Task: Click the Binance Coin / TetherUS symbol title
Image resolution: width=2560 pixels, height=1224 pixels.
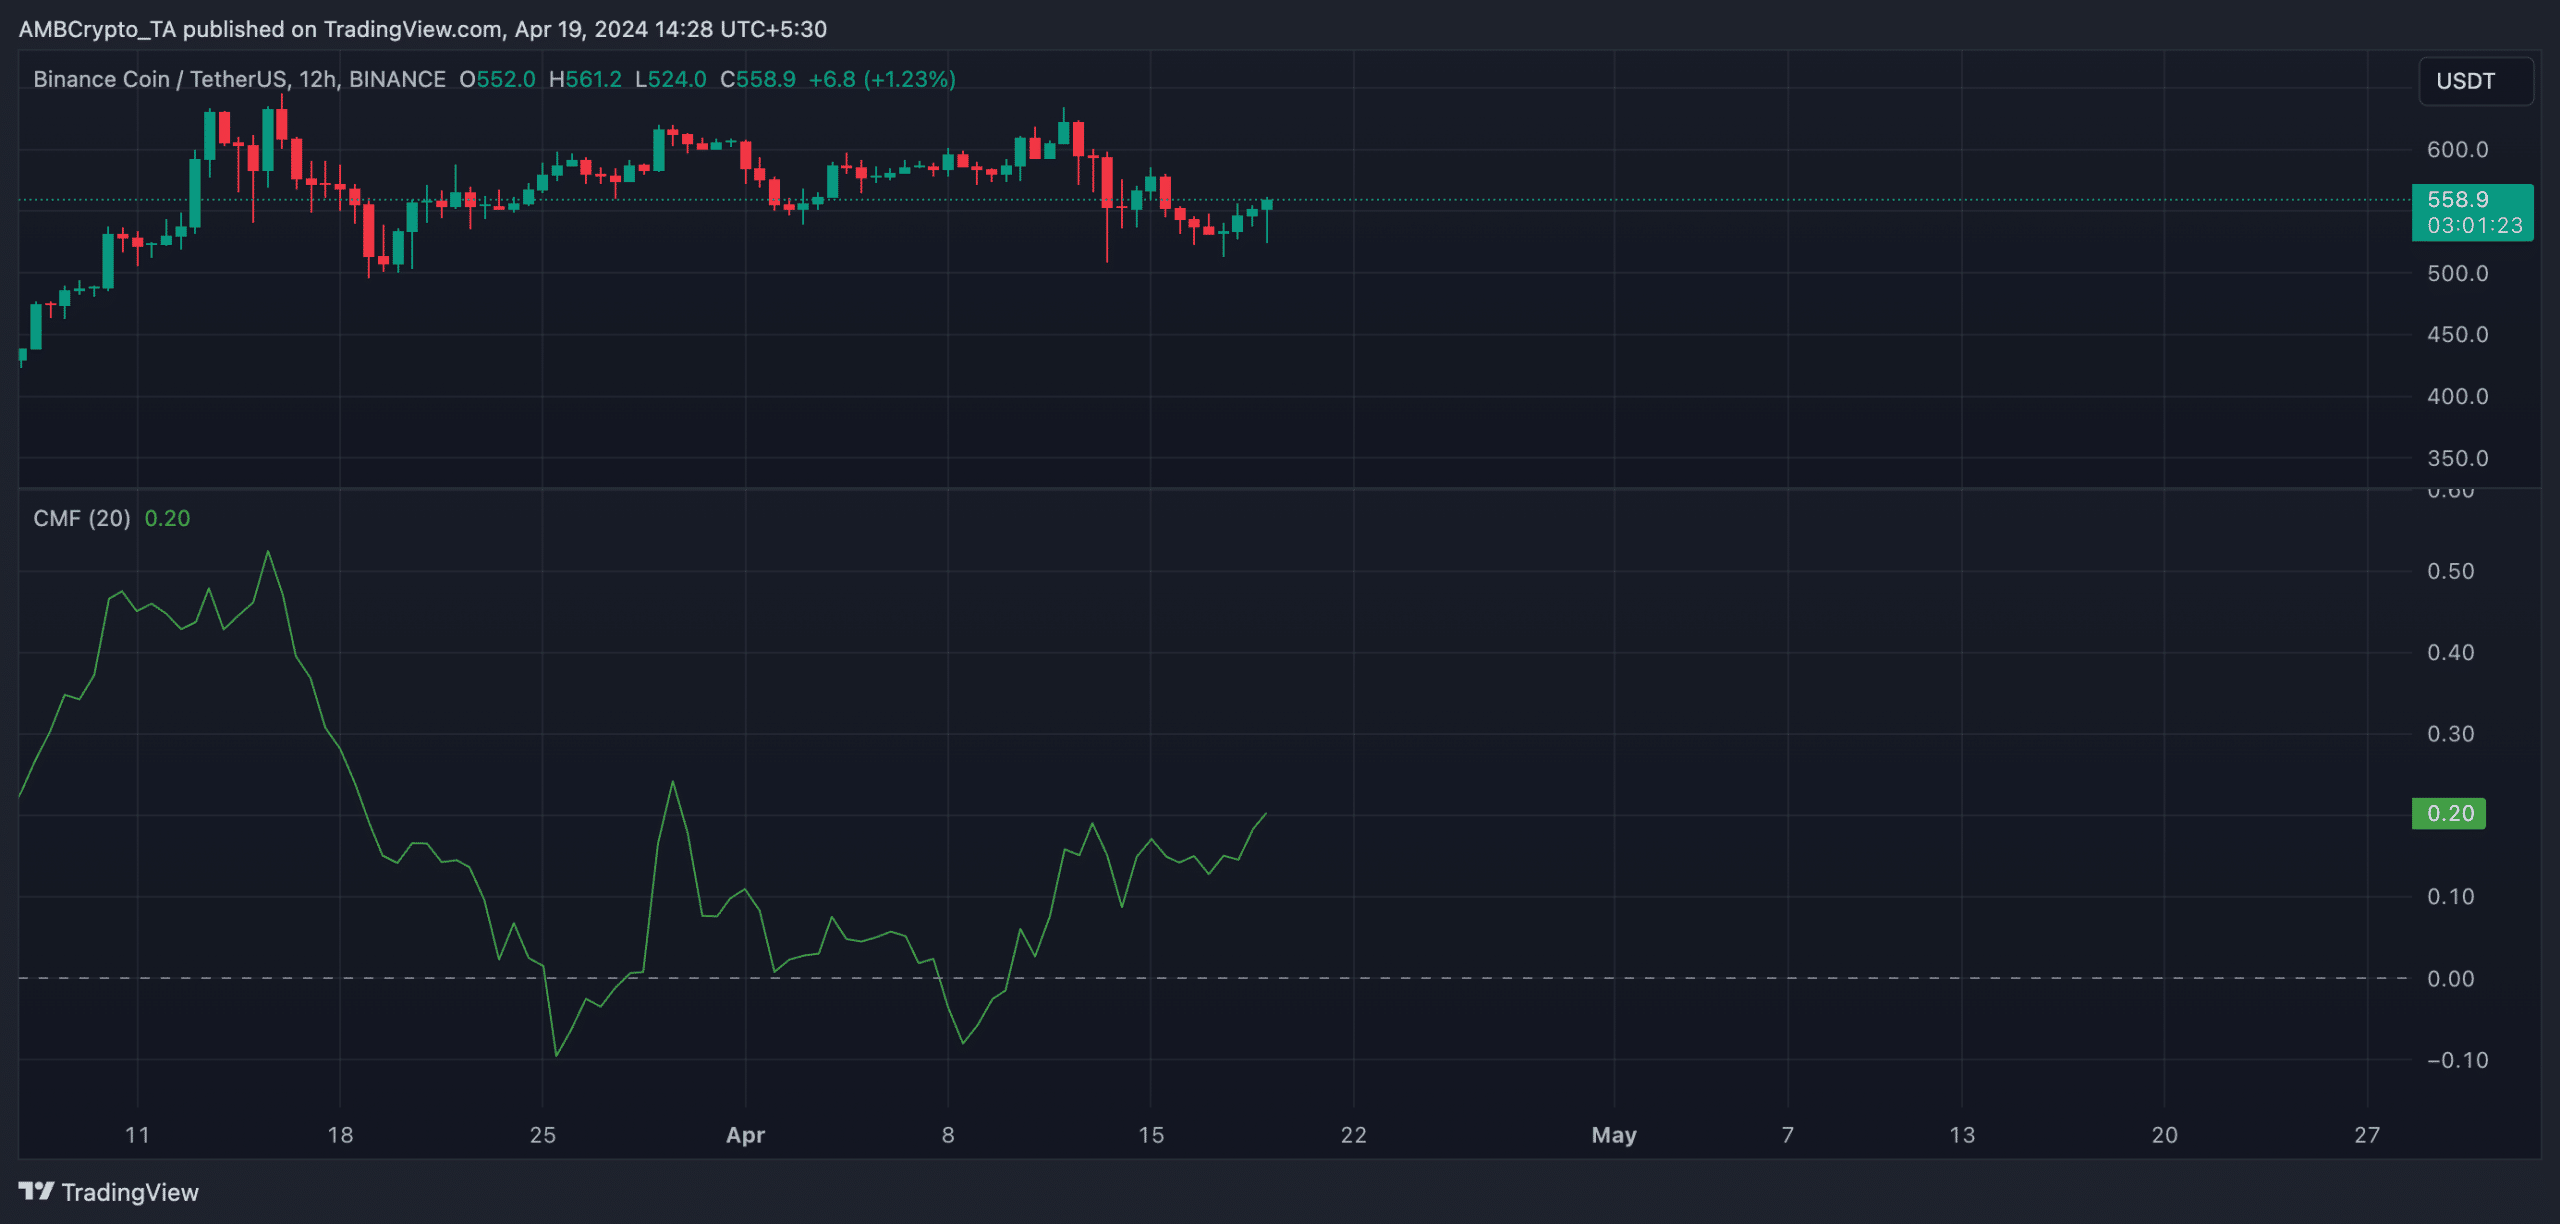Action: [x=239, y=79]
